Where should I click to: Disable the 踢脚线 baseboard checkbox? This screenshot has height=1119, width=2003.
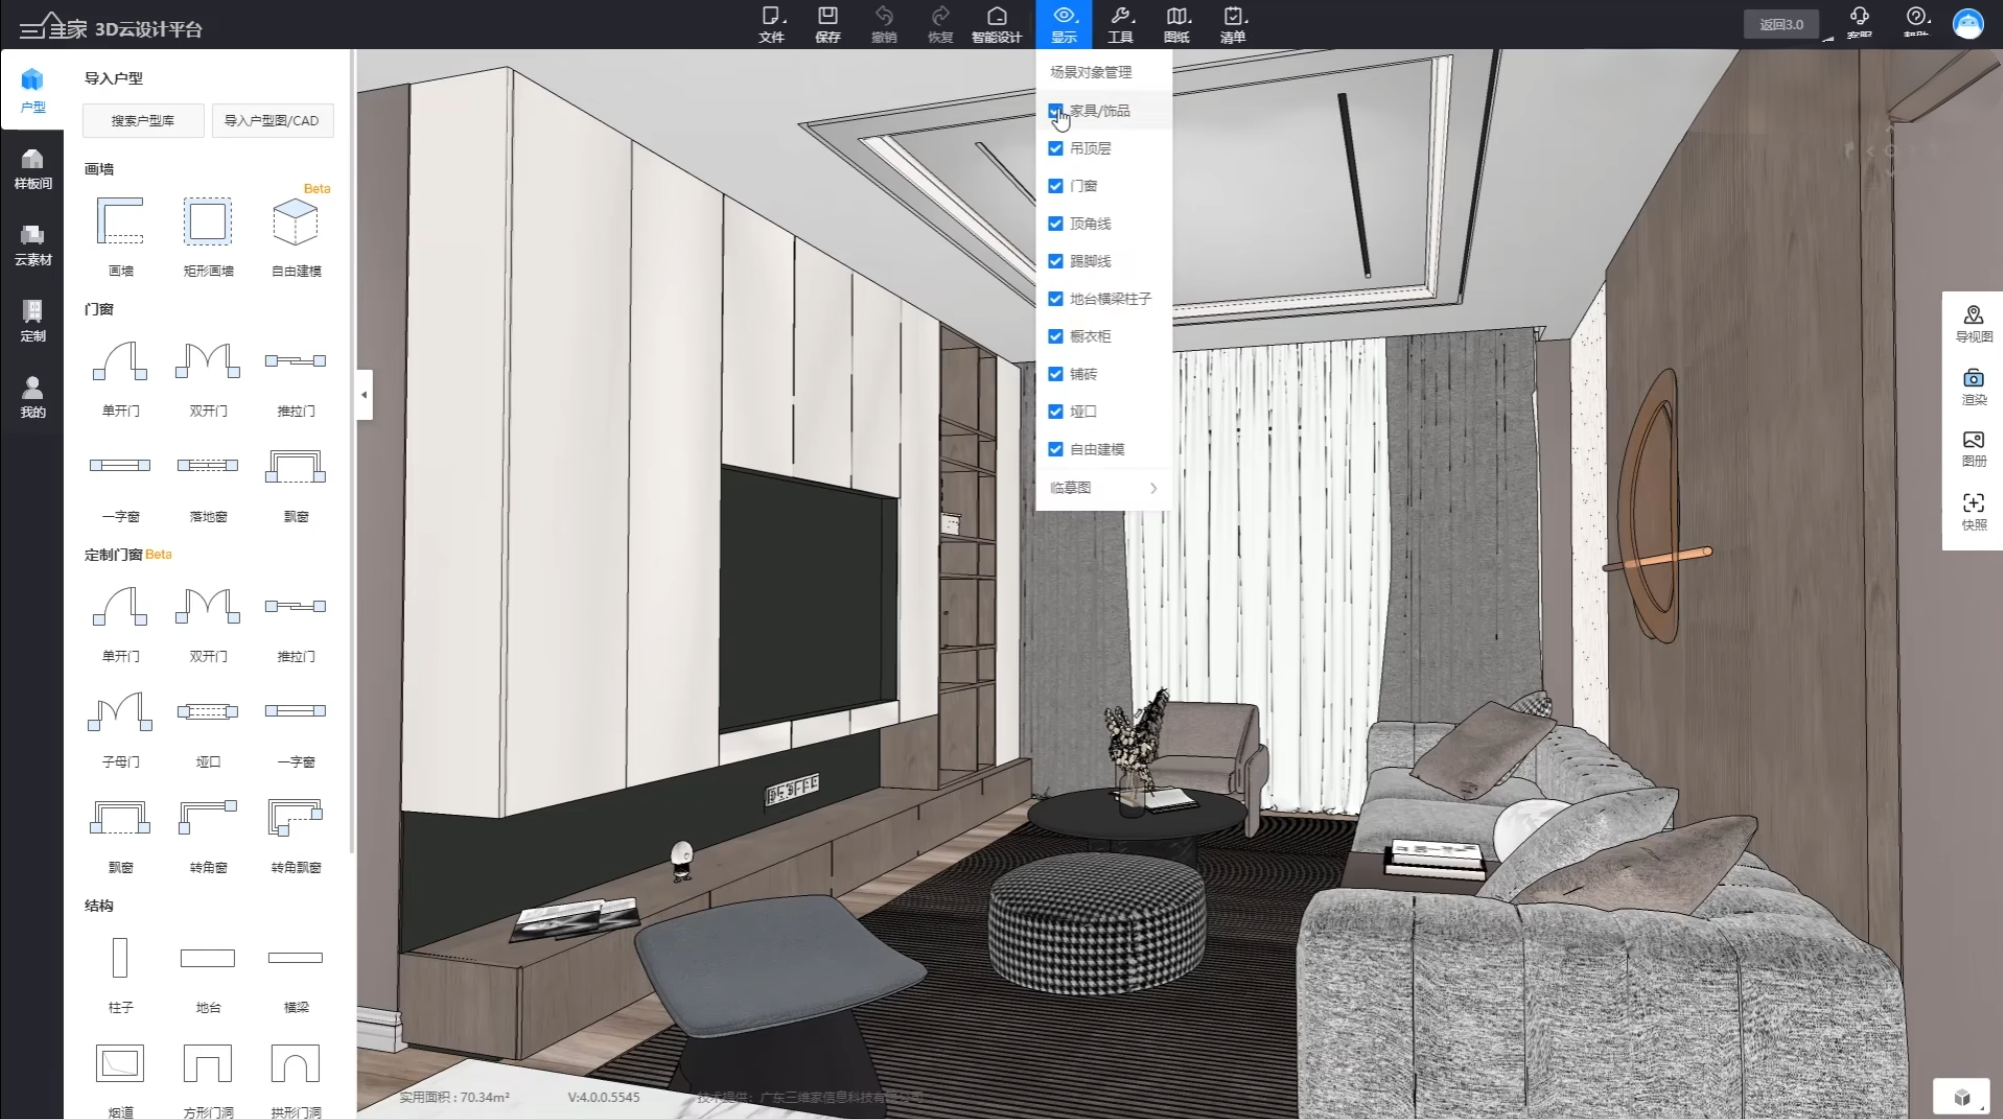(1055, 261)
